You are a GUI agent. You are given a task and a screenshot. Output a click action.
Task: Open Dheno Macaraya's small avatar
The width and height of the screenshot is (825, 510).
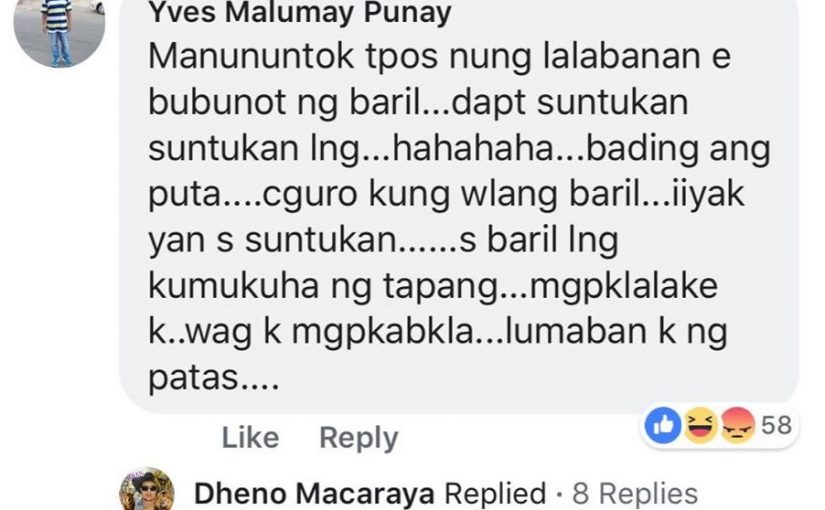(147, 489)
